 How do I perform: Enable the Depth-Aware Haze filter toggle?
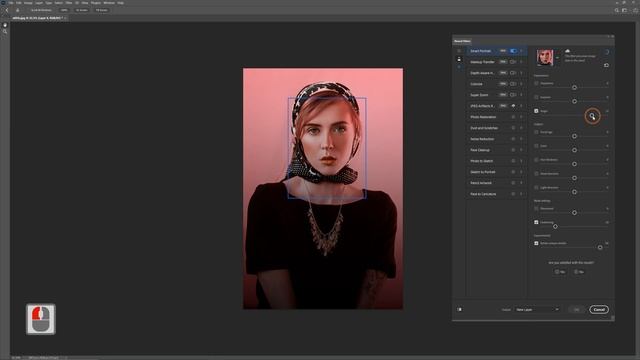tap(513, 73)
